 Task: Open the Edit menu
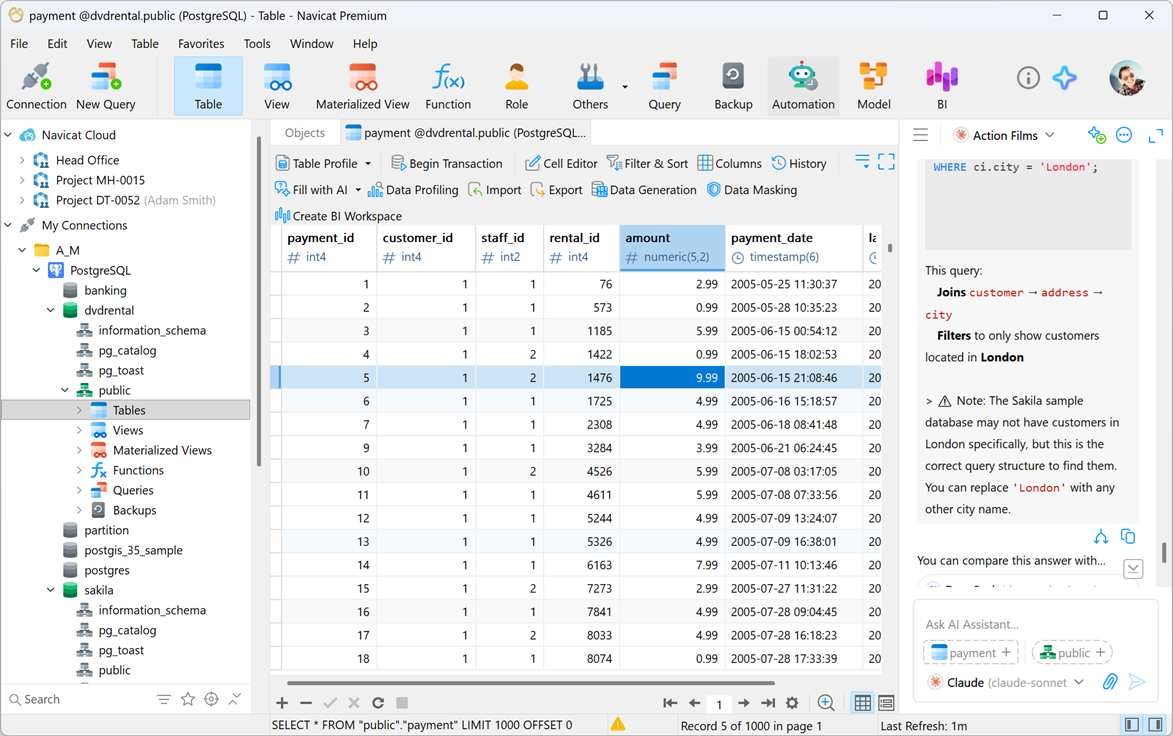click(x=57, y=43)
